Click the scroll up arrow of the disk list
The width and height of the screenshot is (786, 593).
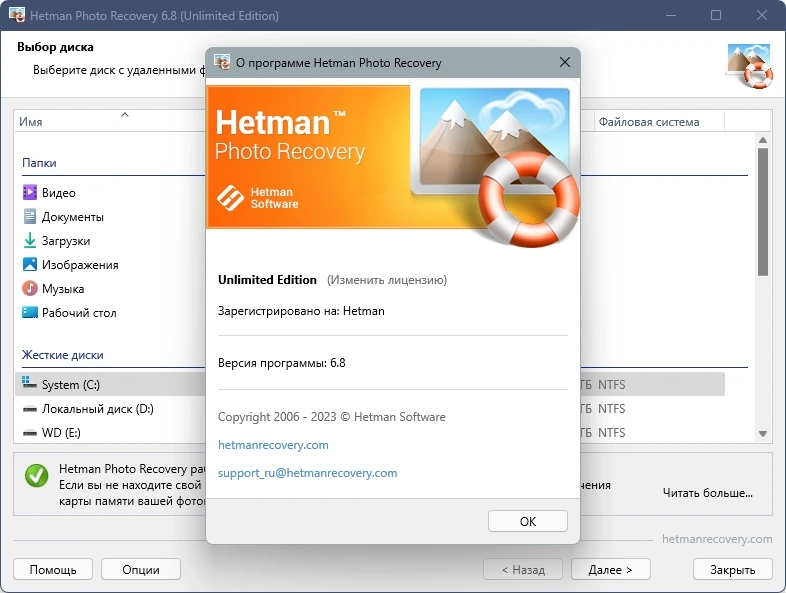pyautogui.click(x=763, y=140)
